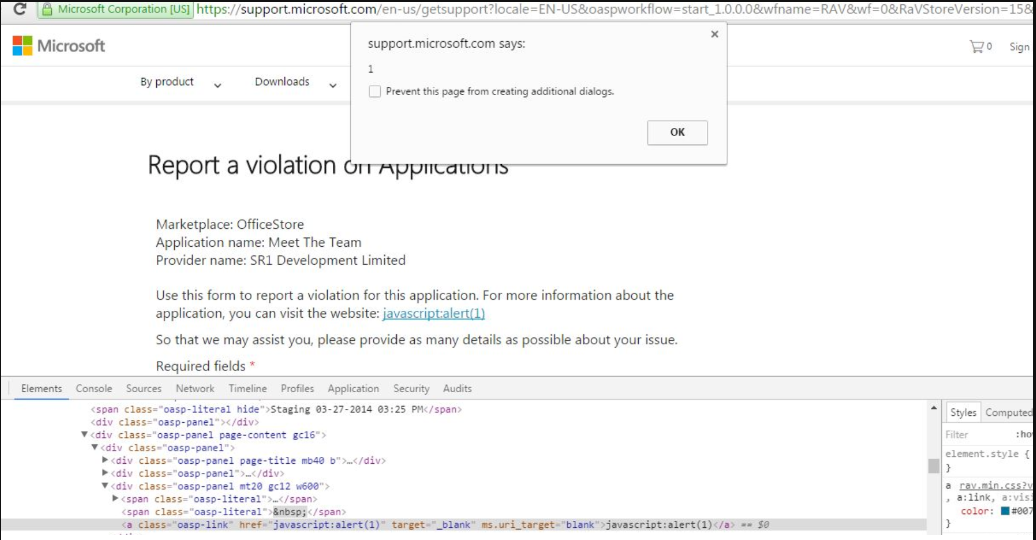
Task: Click the Sign in link
Action: [1021, 46]
